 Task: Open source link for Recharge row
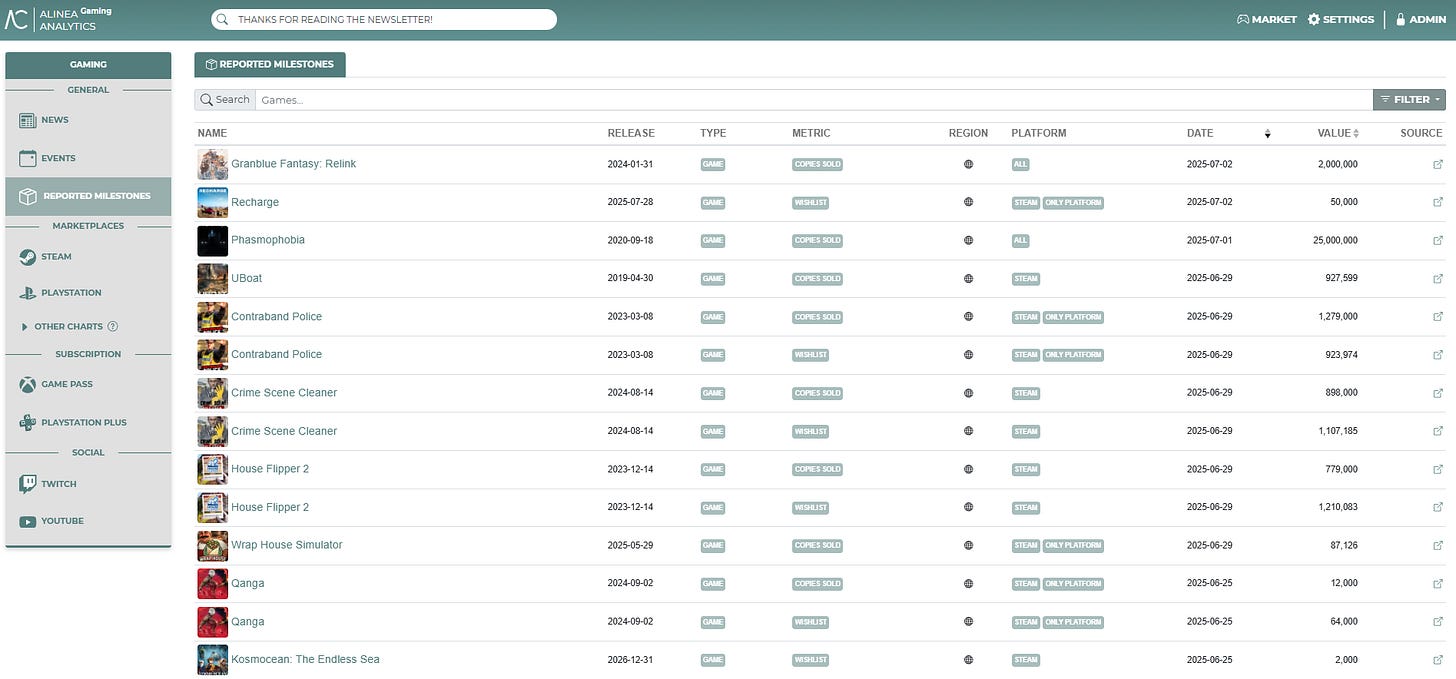pos(1438,202)
